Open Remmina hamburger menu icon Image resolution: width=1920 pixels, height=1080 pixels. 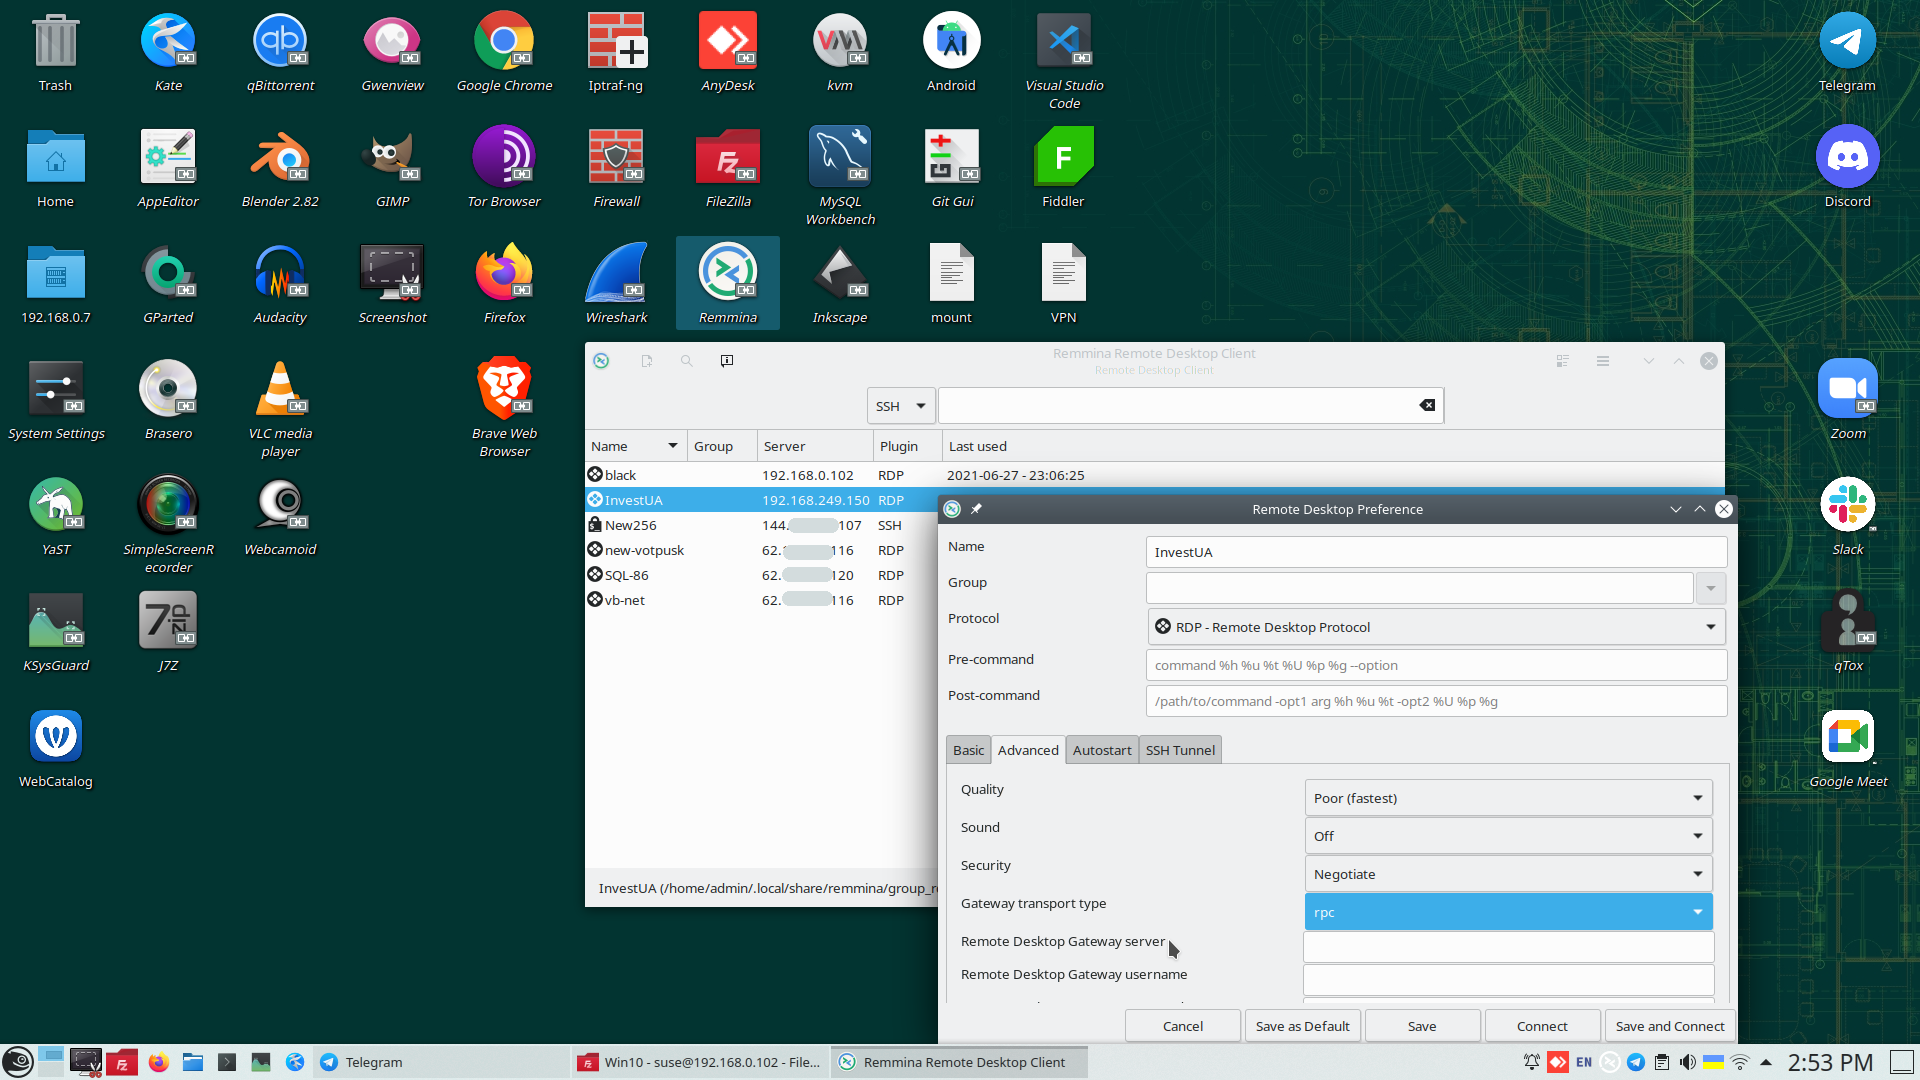[x=1603, y=361]
